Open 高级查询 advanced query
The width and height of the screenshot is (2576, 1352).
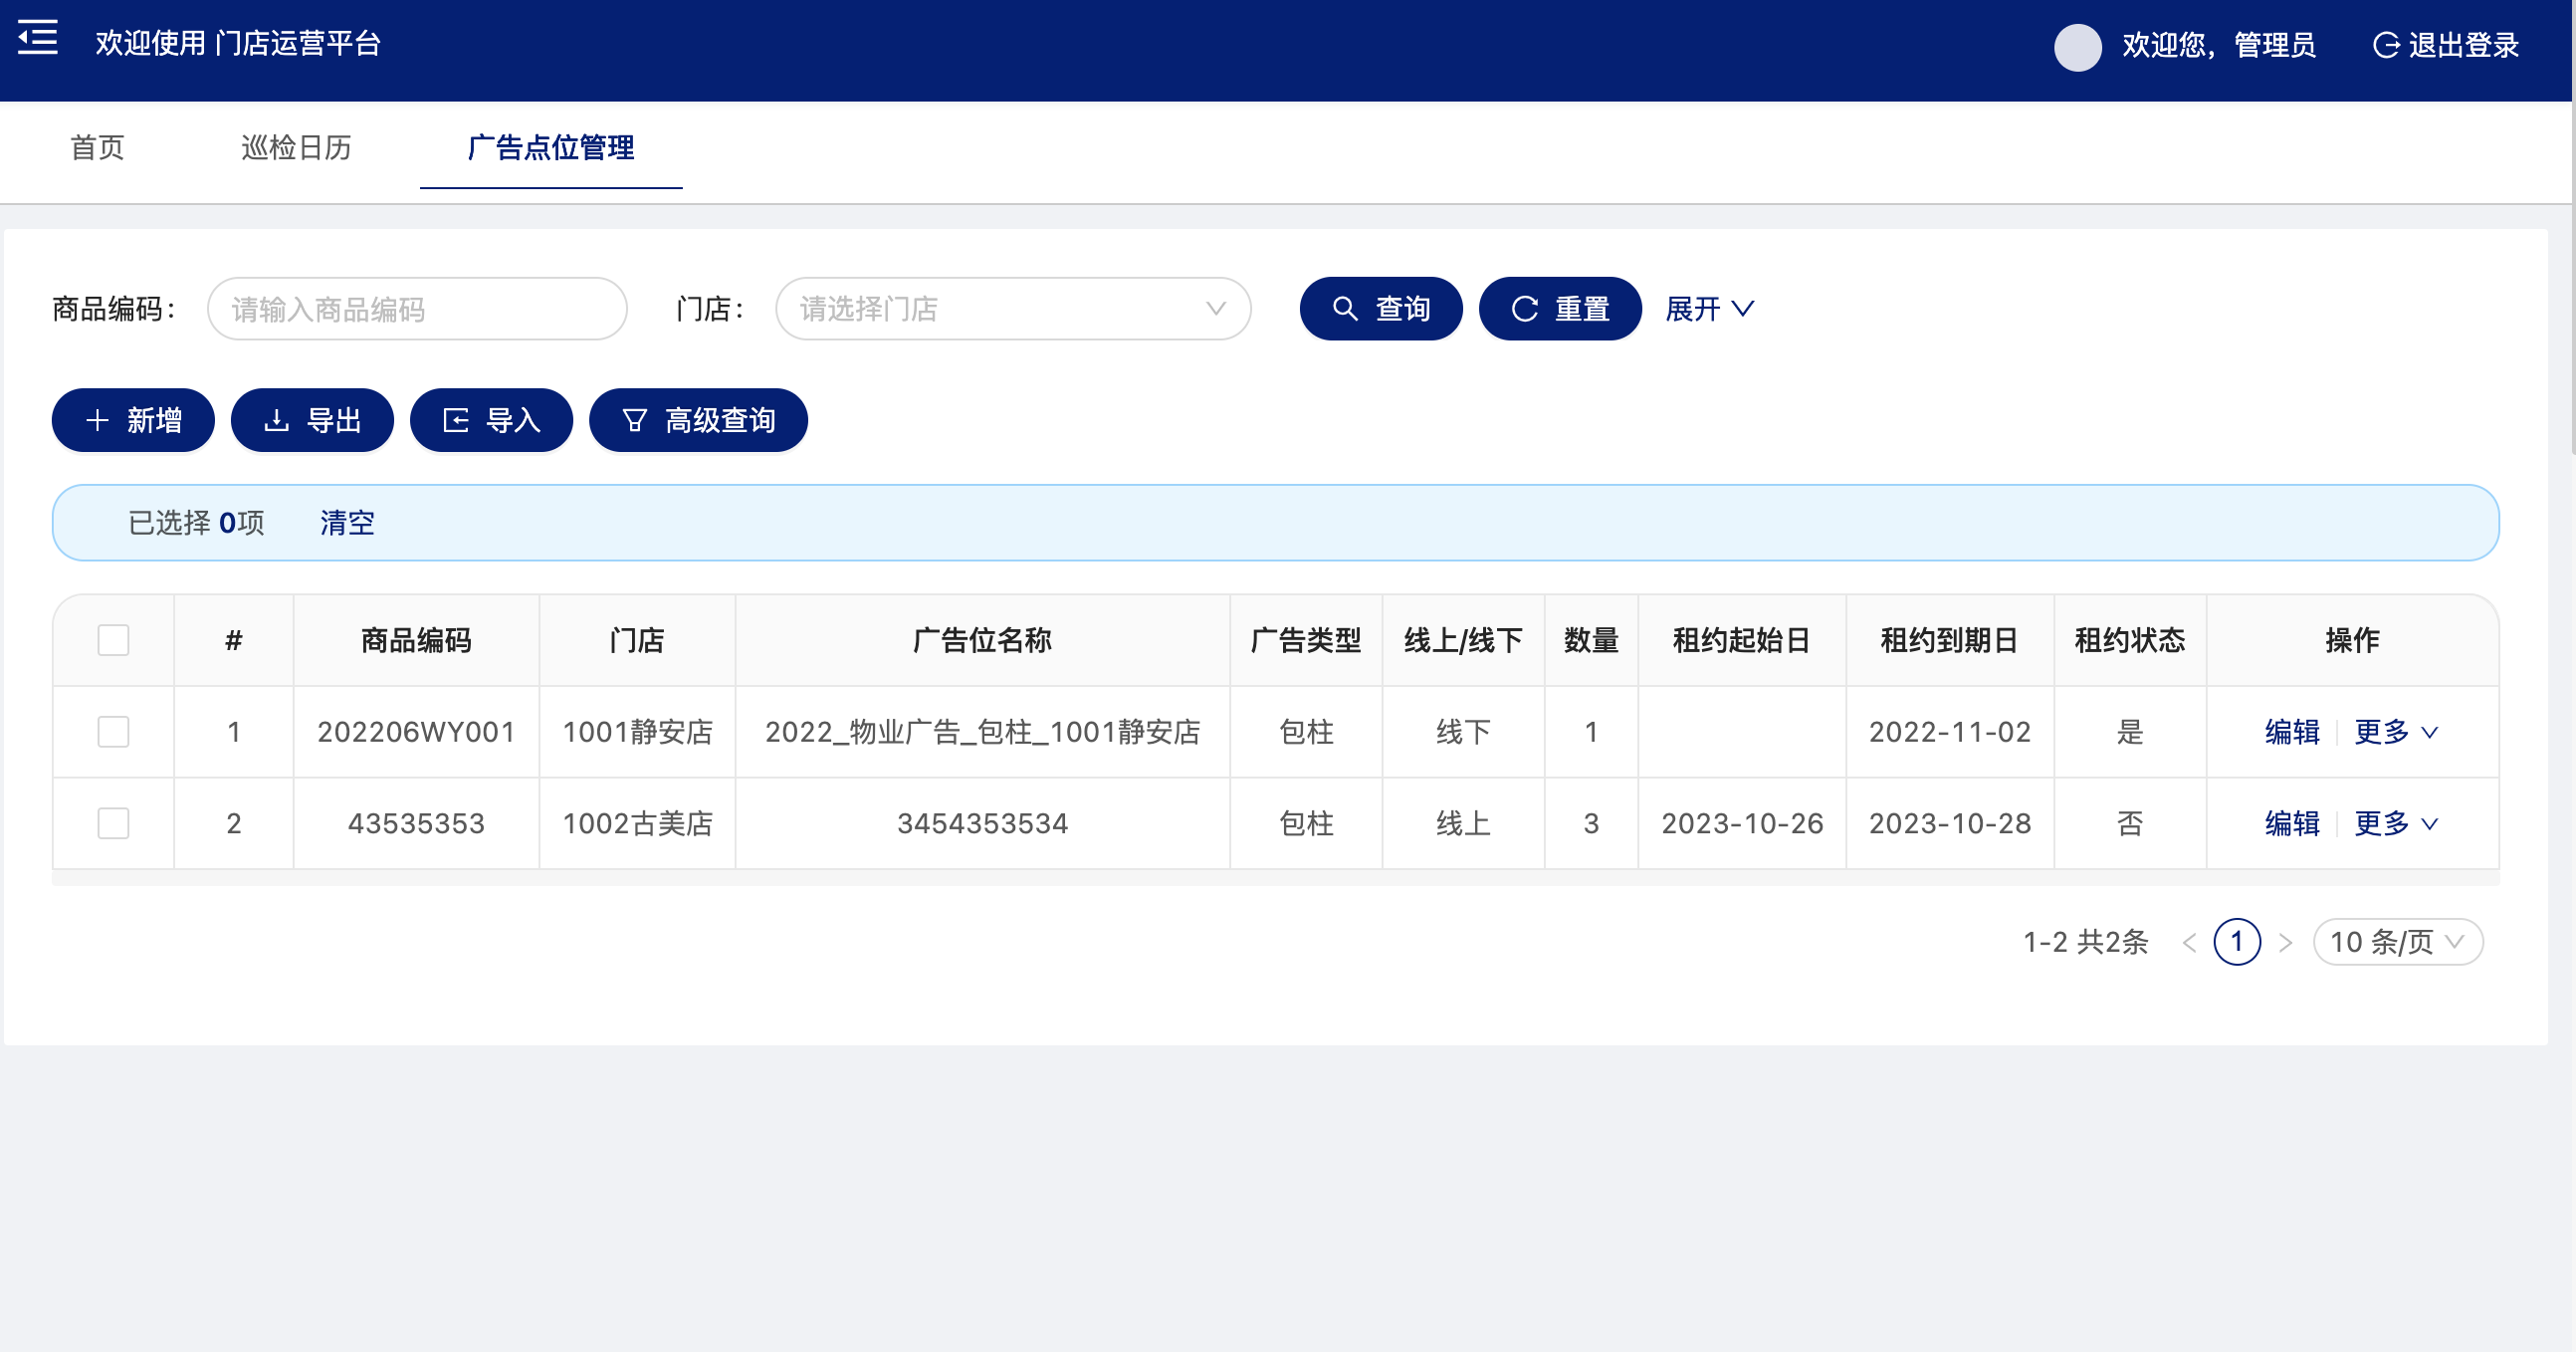pyautogui.click(x=698, y=420)
